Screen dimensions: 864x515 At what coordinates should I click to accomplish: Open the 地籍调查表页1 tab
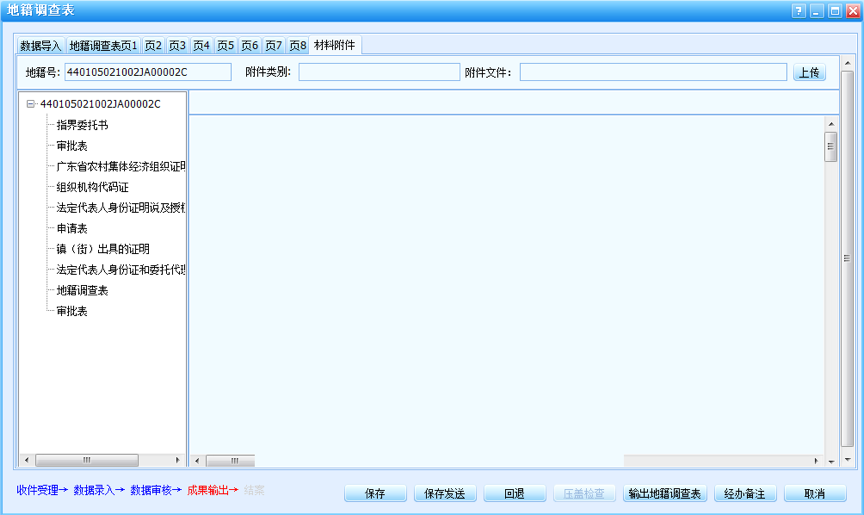(103, 46)
